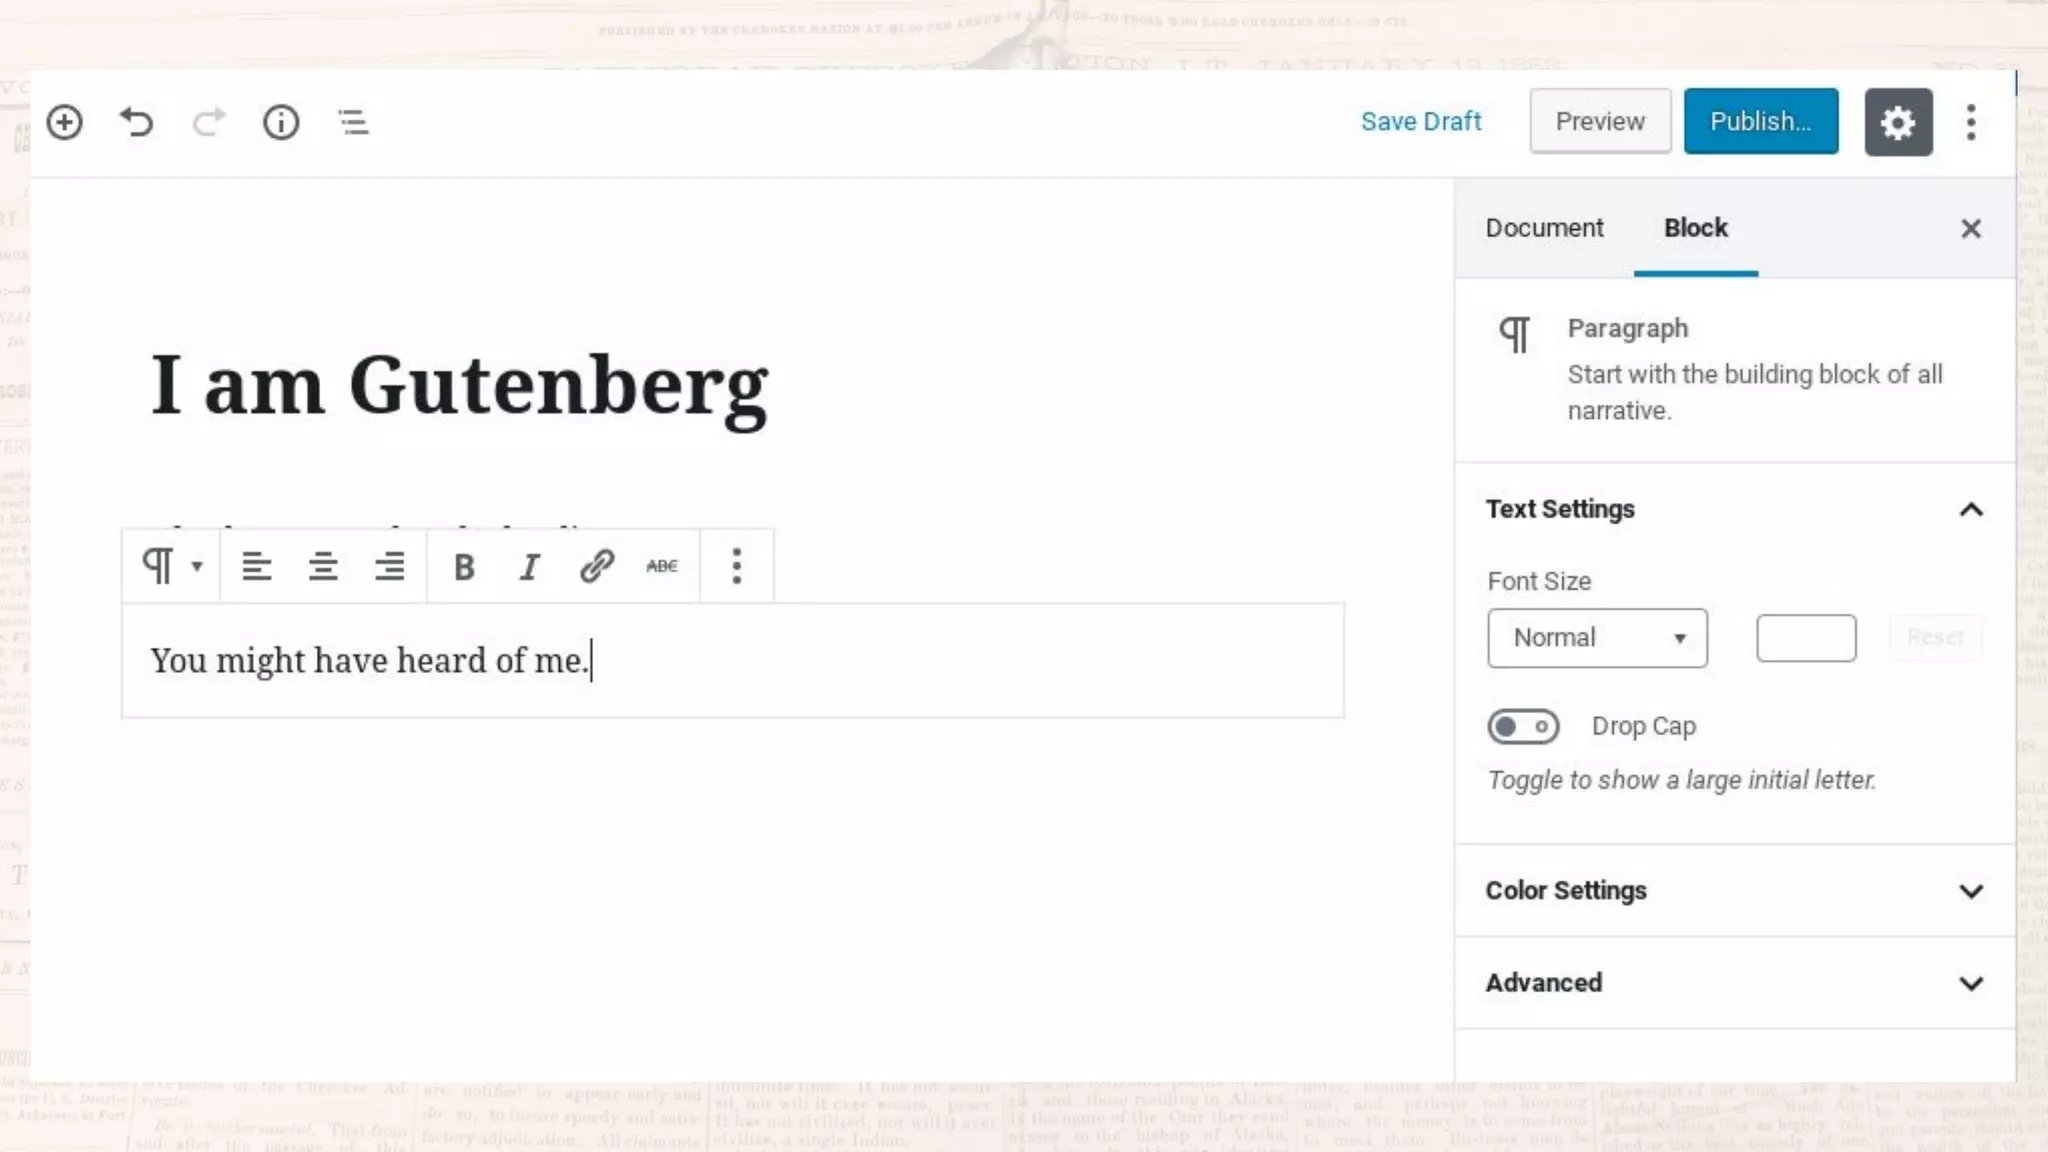Toggle the settings sidebar gear button
The image size is (2048, 1152).
click(1897, 122)
